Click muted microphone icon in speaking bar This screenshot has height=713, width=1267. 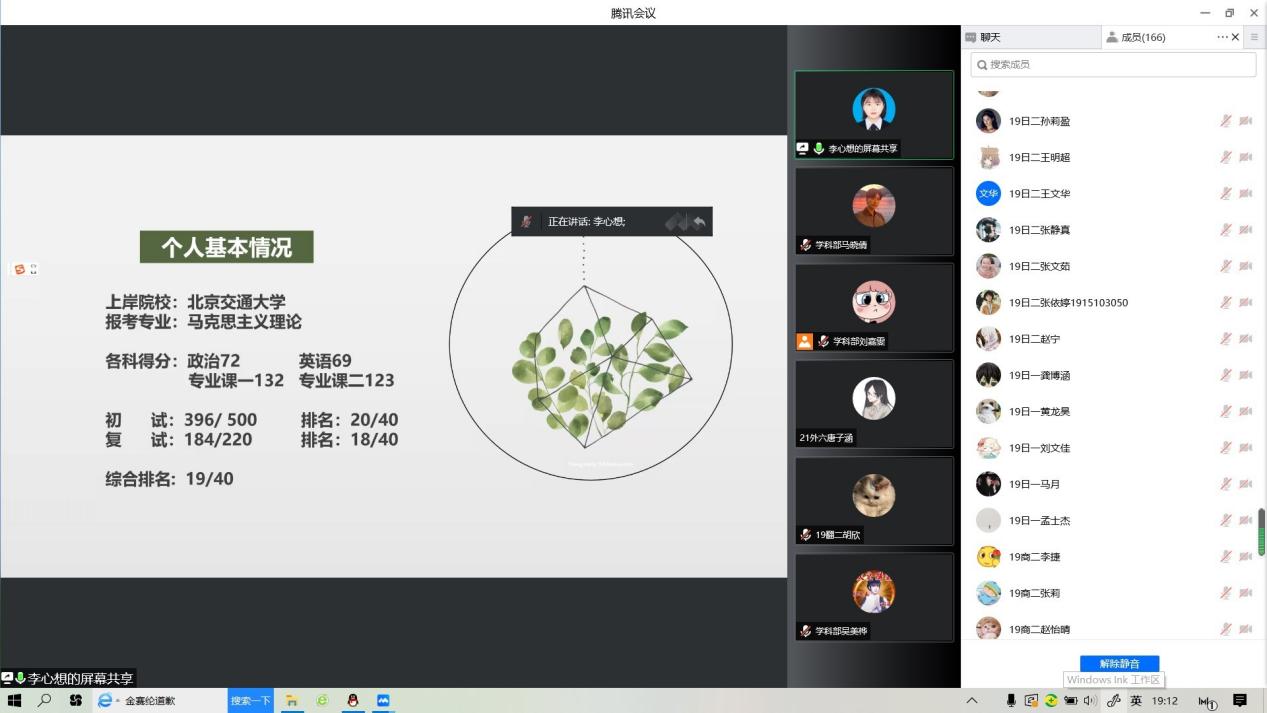tap(527, 222)
